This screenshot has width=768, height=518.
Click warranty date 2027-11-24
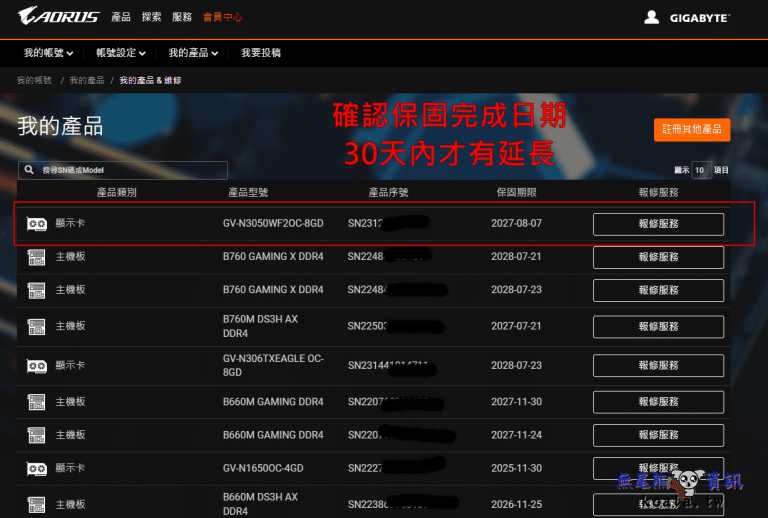(x=516, y=435)
